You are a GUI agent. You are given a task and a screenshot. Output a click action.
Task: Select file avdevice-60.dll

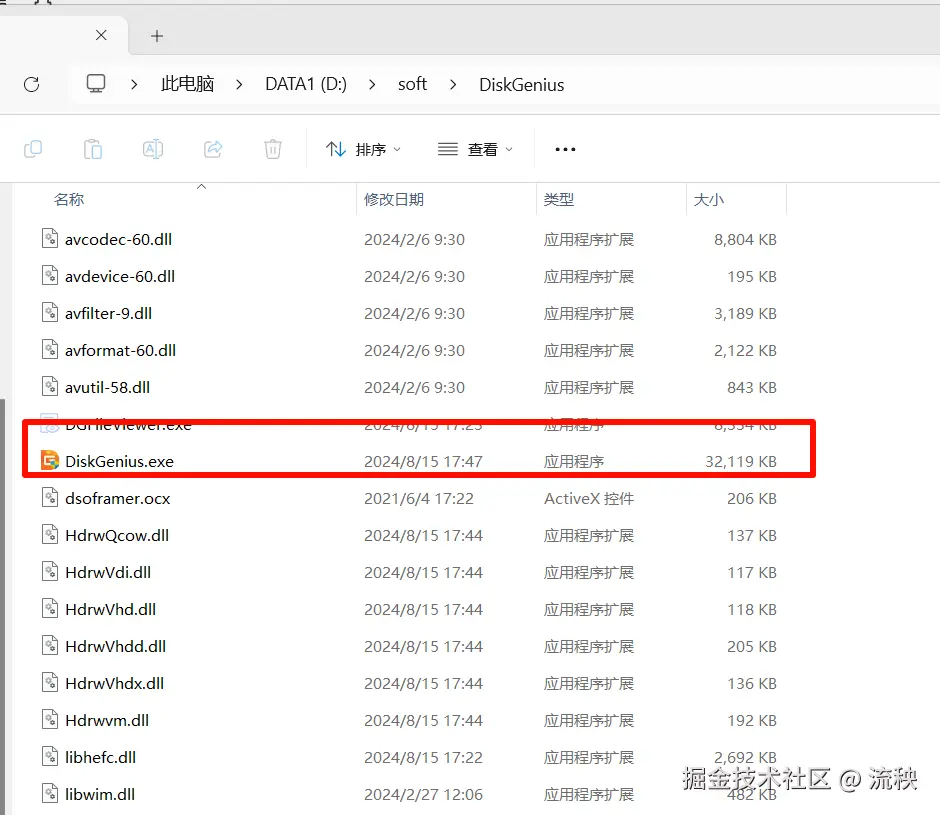tap(120, 276)
